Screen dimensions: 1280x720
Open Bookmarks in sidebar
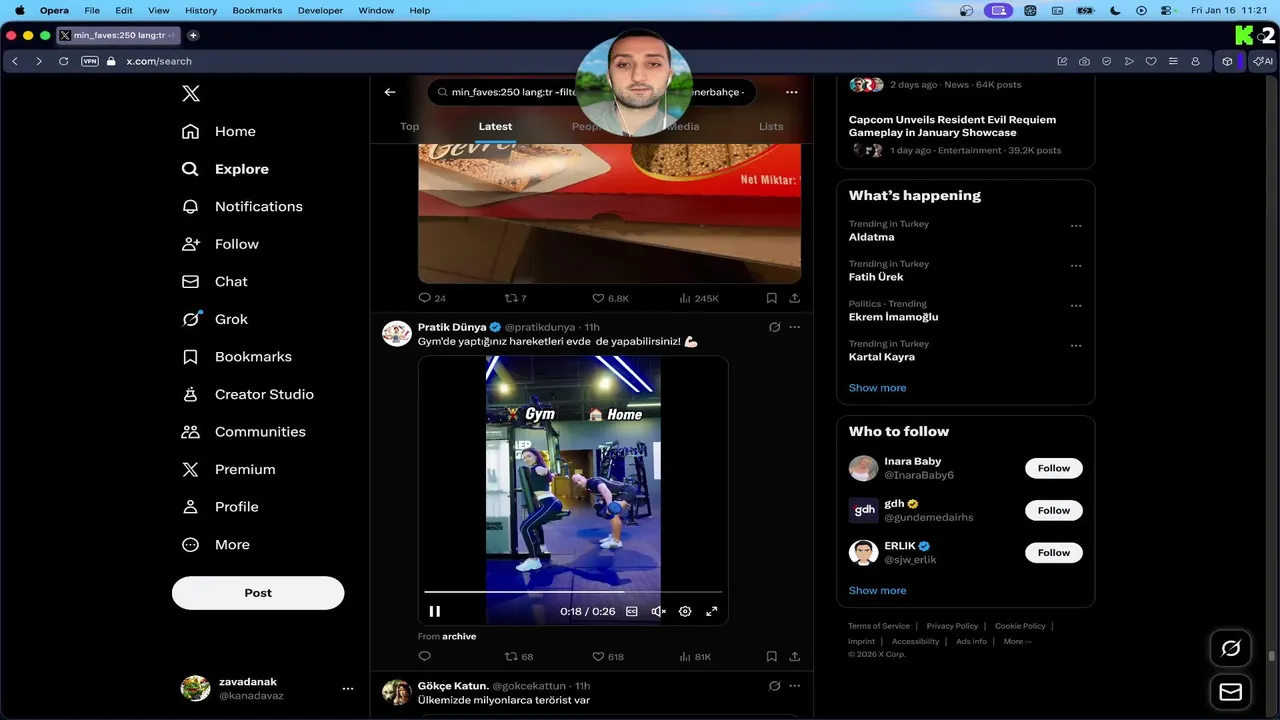pos(237,357)
